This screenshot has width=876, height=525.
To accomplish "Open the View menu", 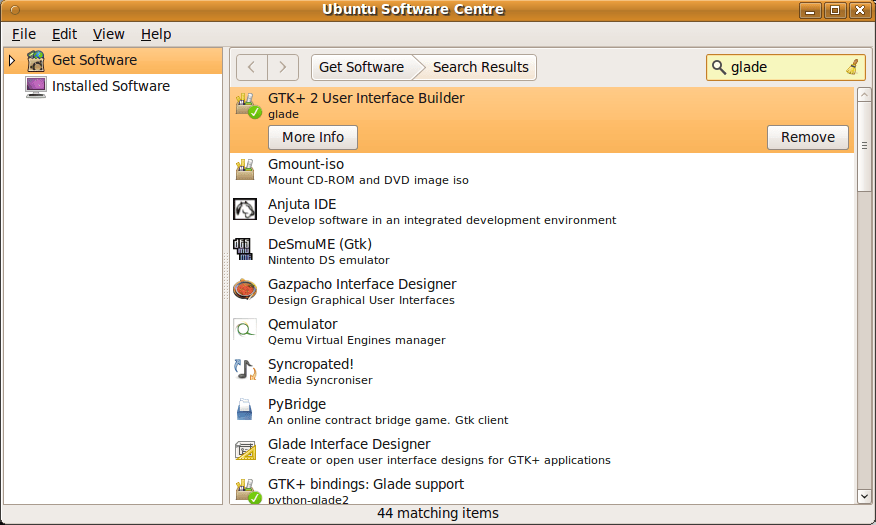I will pyautogui.click(x=108, y=35).
